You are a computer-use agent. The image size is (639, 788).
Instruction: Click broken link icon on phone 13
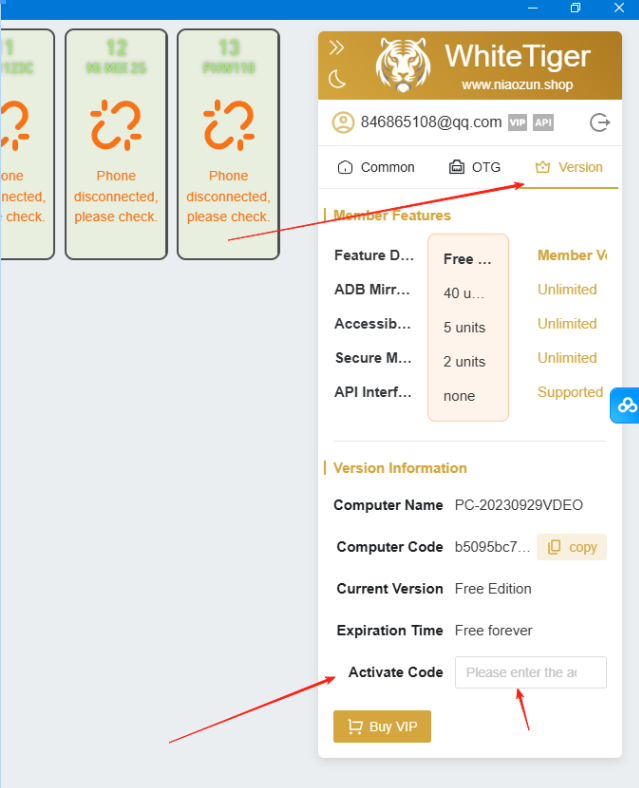point(229,125)
